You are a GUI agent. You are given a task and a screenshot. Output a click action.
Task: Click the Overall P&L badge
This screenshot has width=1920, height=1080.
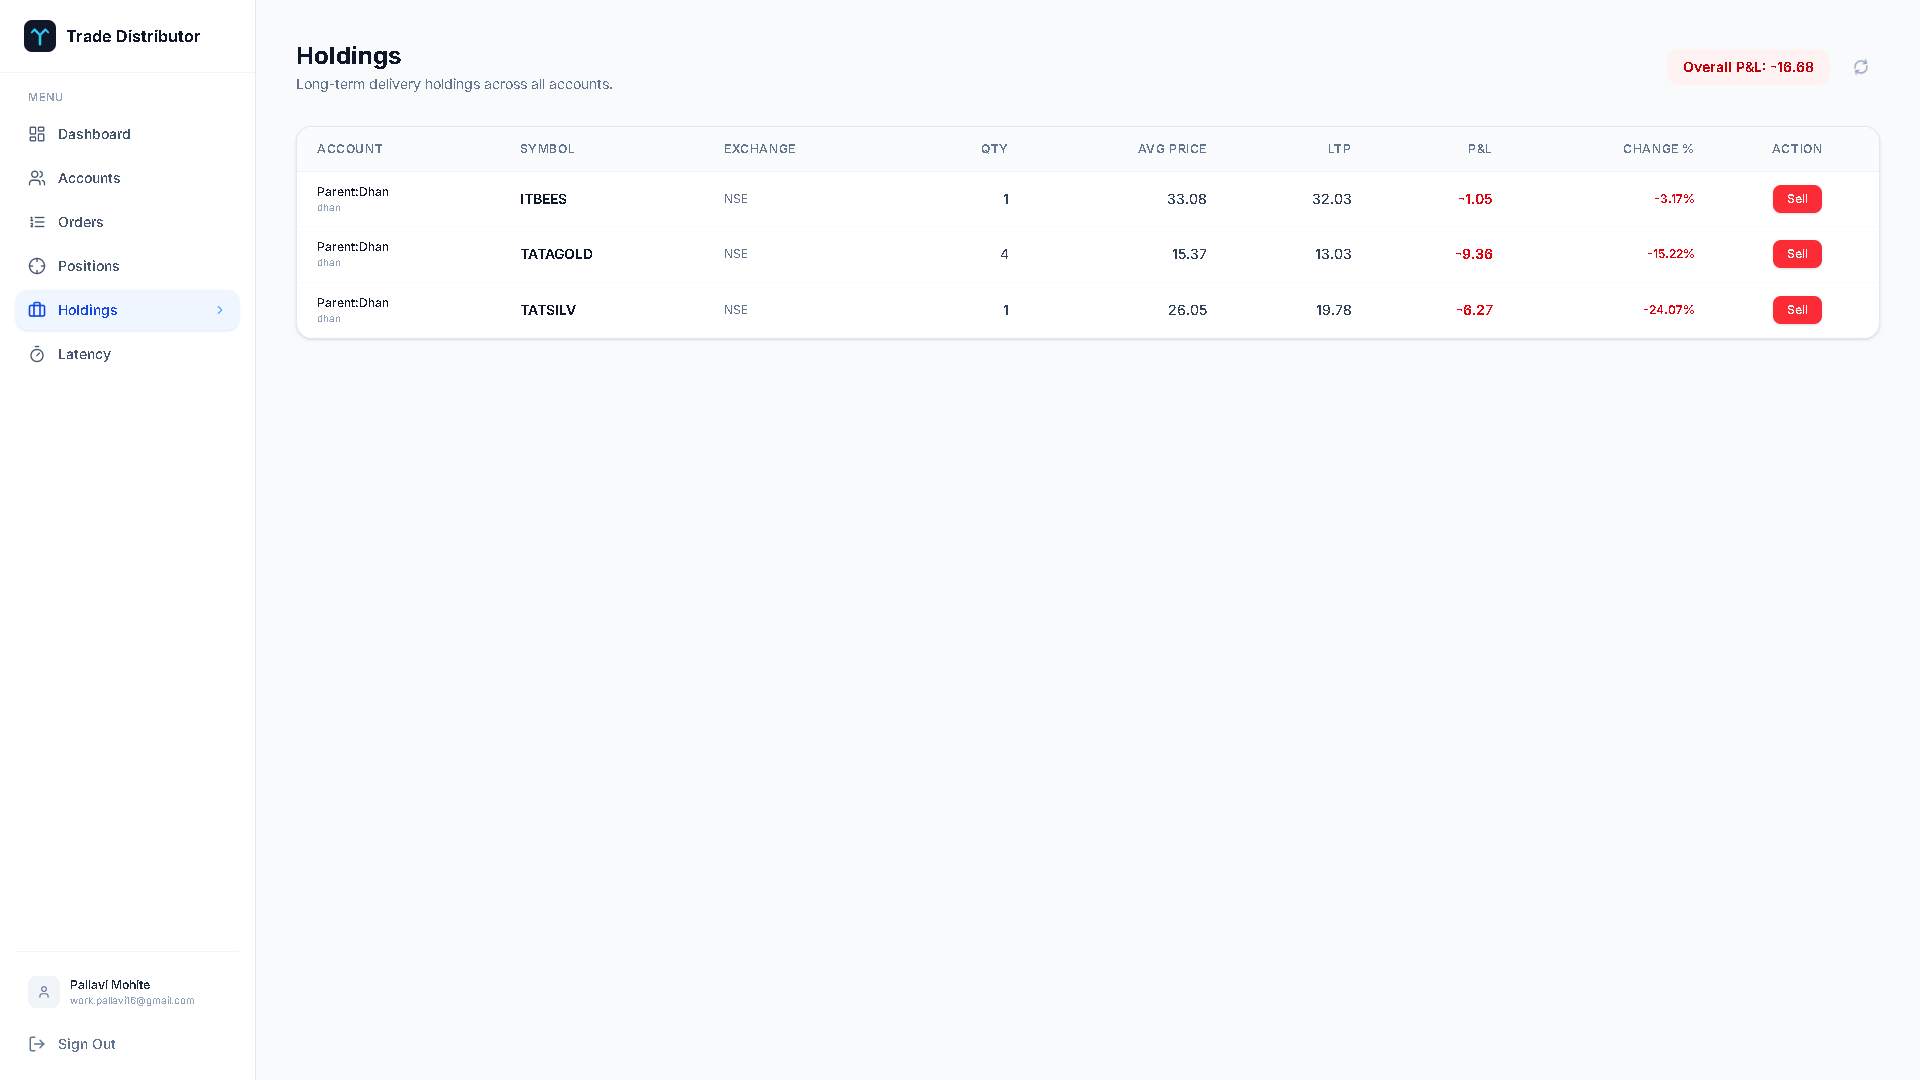point(1747,67)
